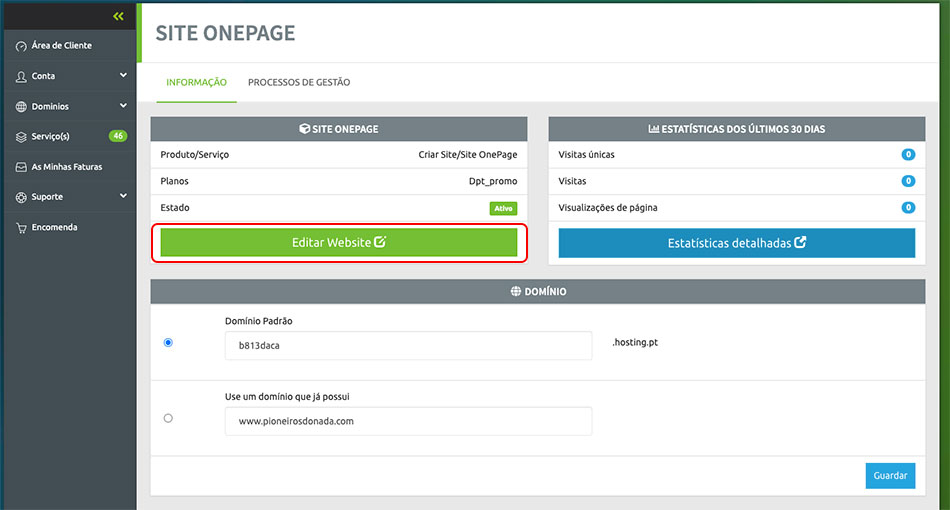Click the As Minhas Faturas invoice icon
This screenshot has width=950, height=510.
[x=21, y=167]
